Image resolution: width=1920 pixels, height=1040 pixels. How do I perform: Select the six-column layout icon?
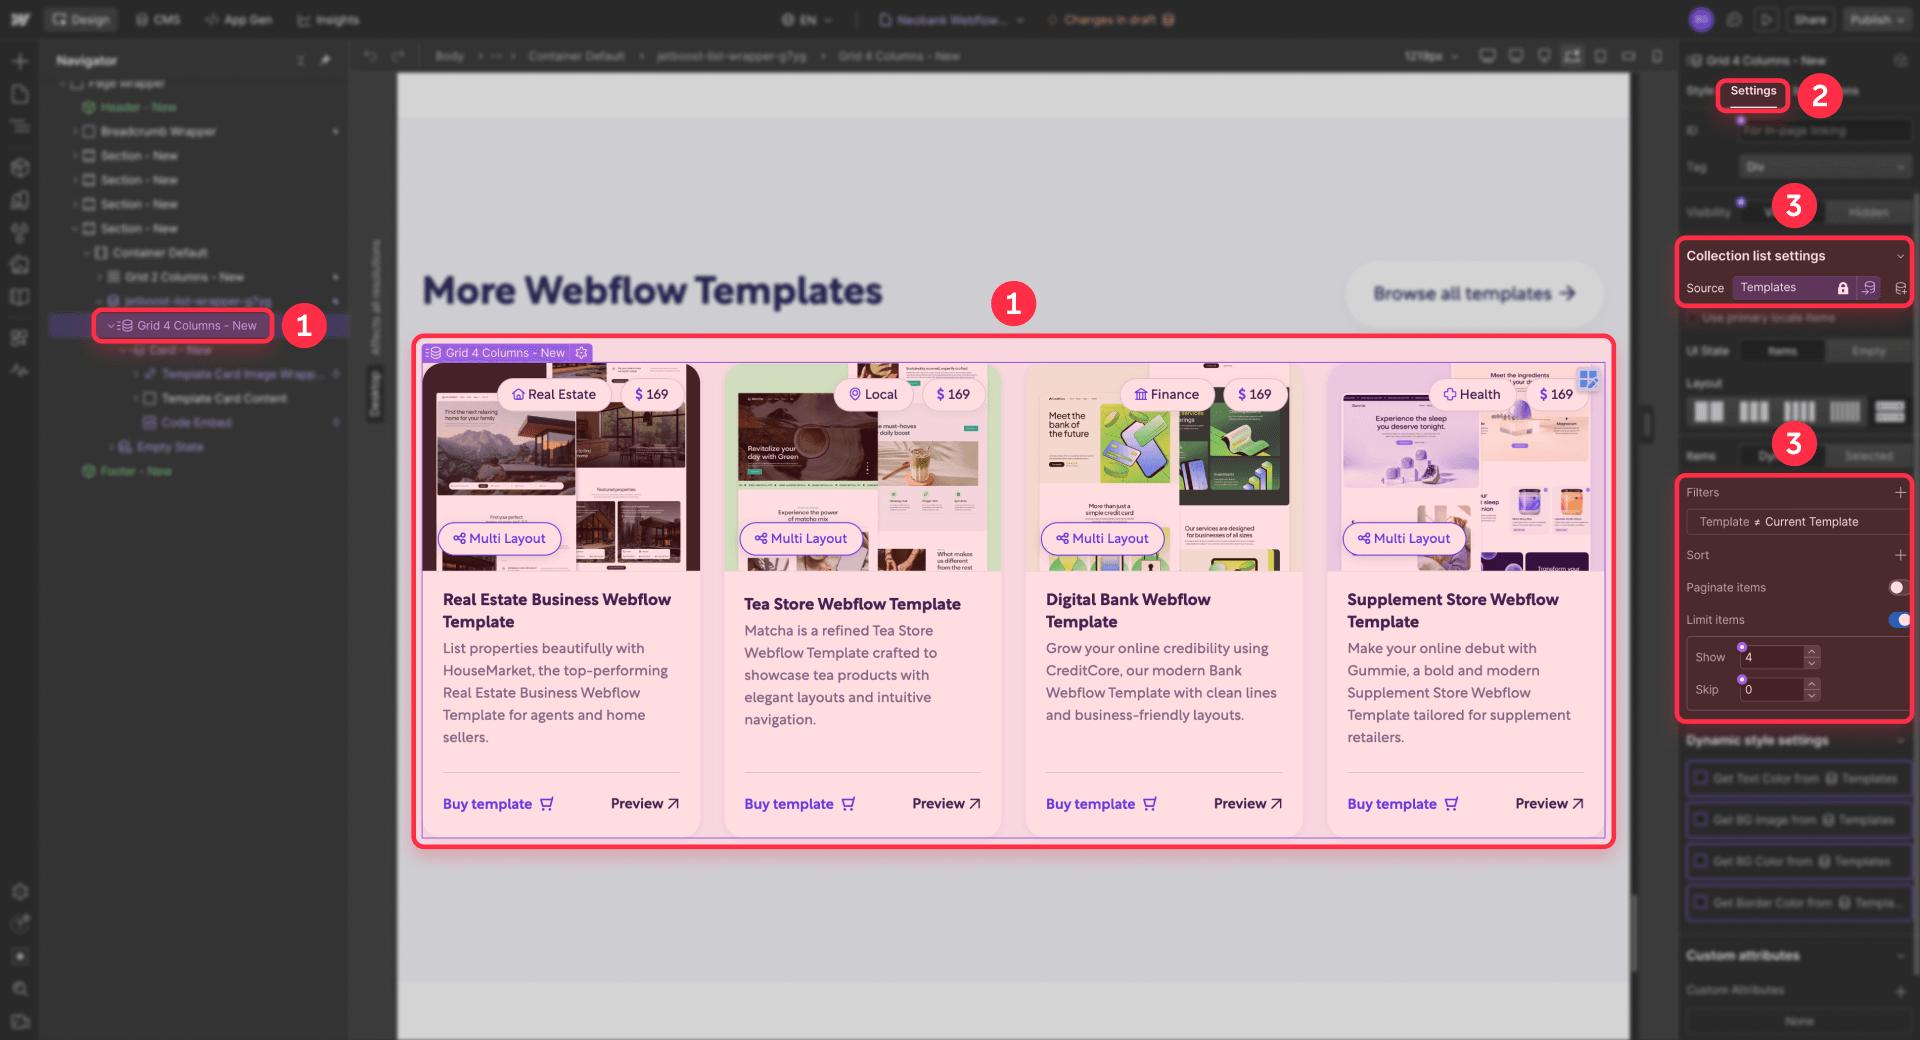[1845, 411]
